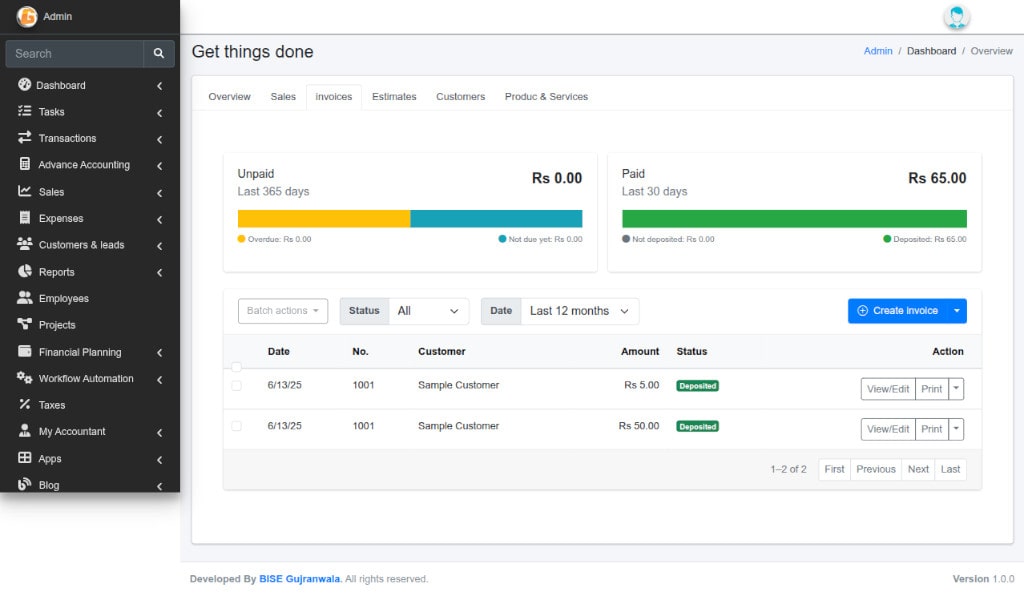This screenshot has width=1024, height=596.
Task: Click the Admin logo icon at top left
Action: pos(27,17)
